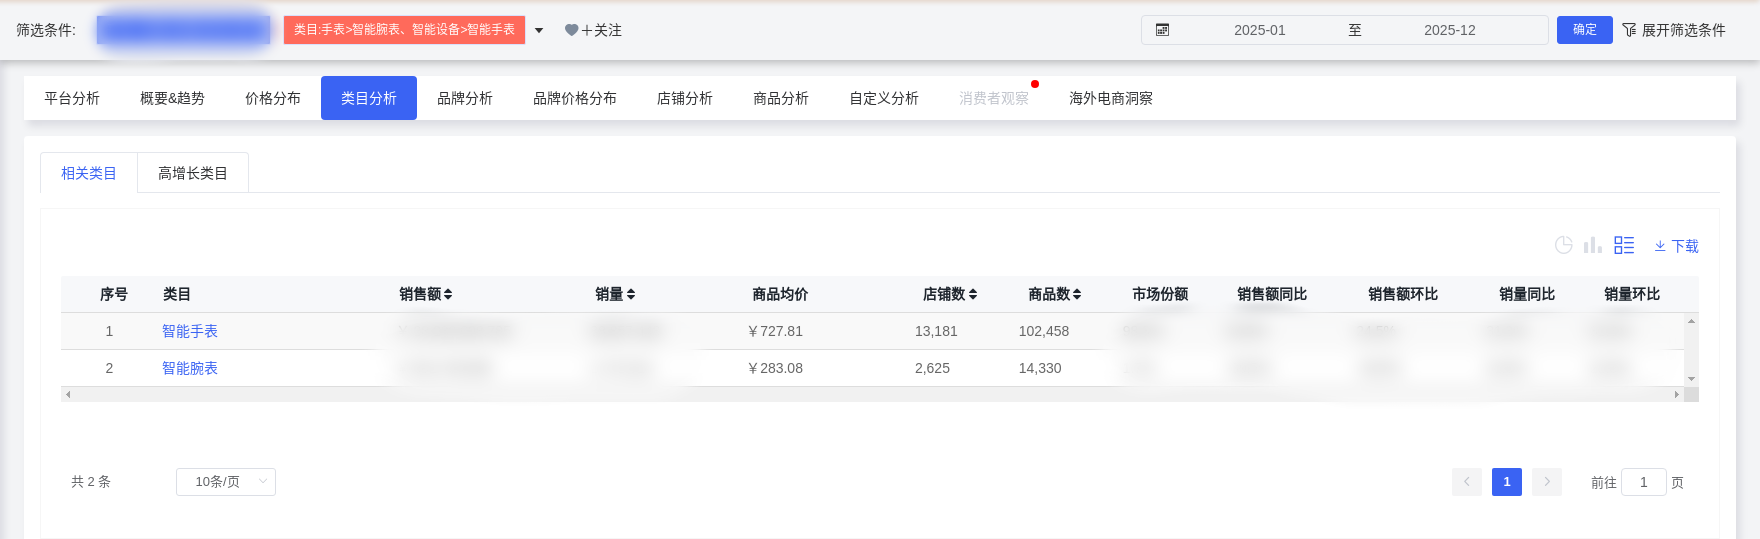Switch to pie chart view
1760x539 pixels.
click(x=1564, y=245)
